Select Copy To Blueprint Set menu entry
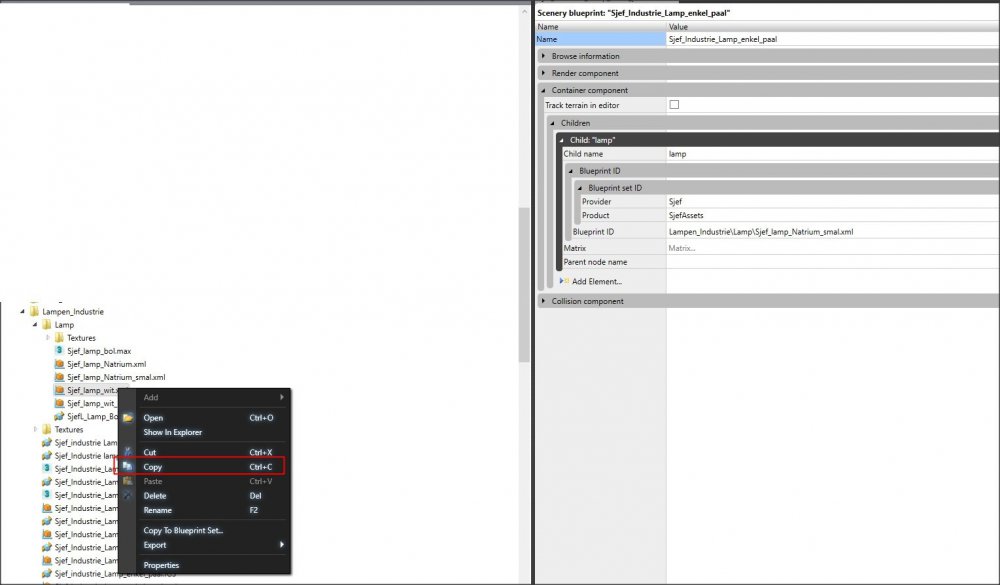This screenshot has width=1000, height=585. coord(183,530)
